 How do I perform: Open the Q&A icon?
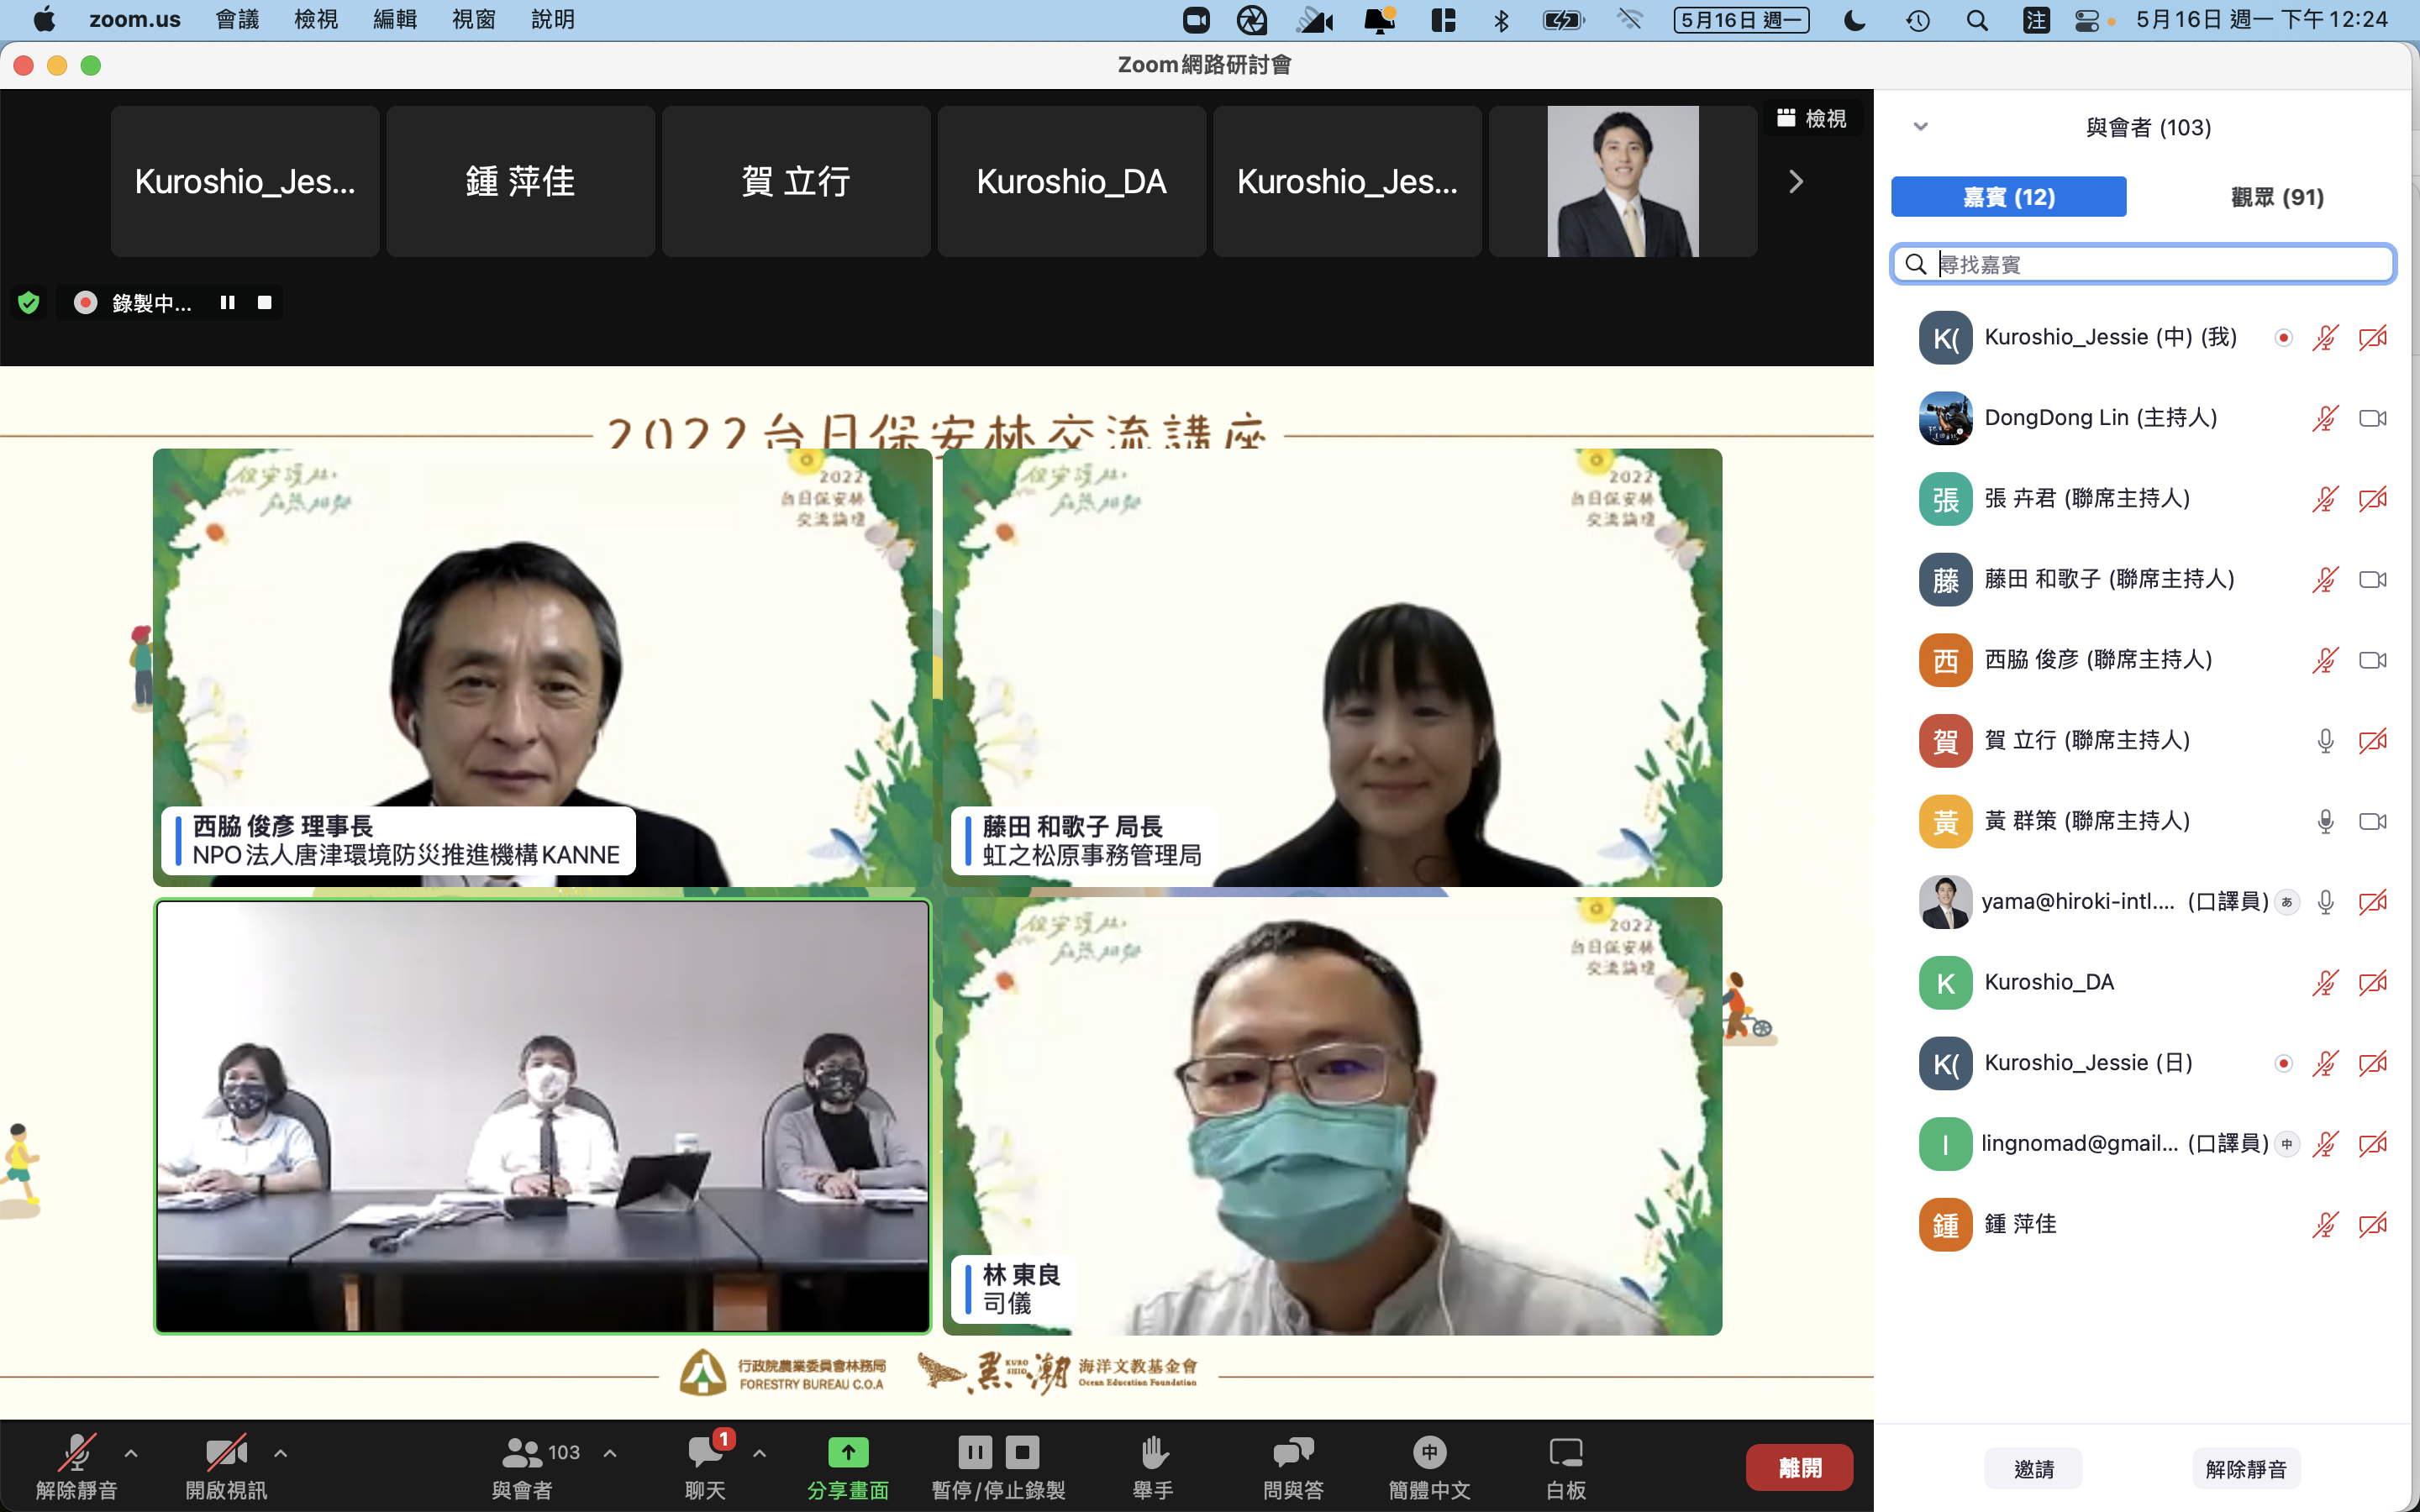[x=1292, y=1452]
